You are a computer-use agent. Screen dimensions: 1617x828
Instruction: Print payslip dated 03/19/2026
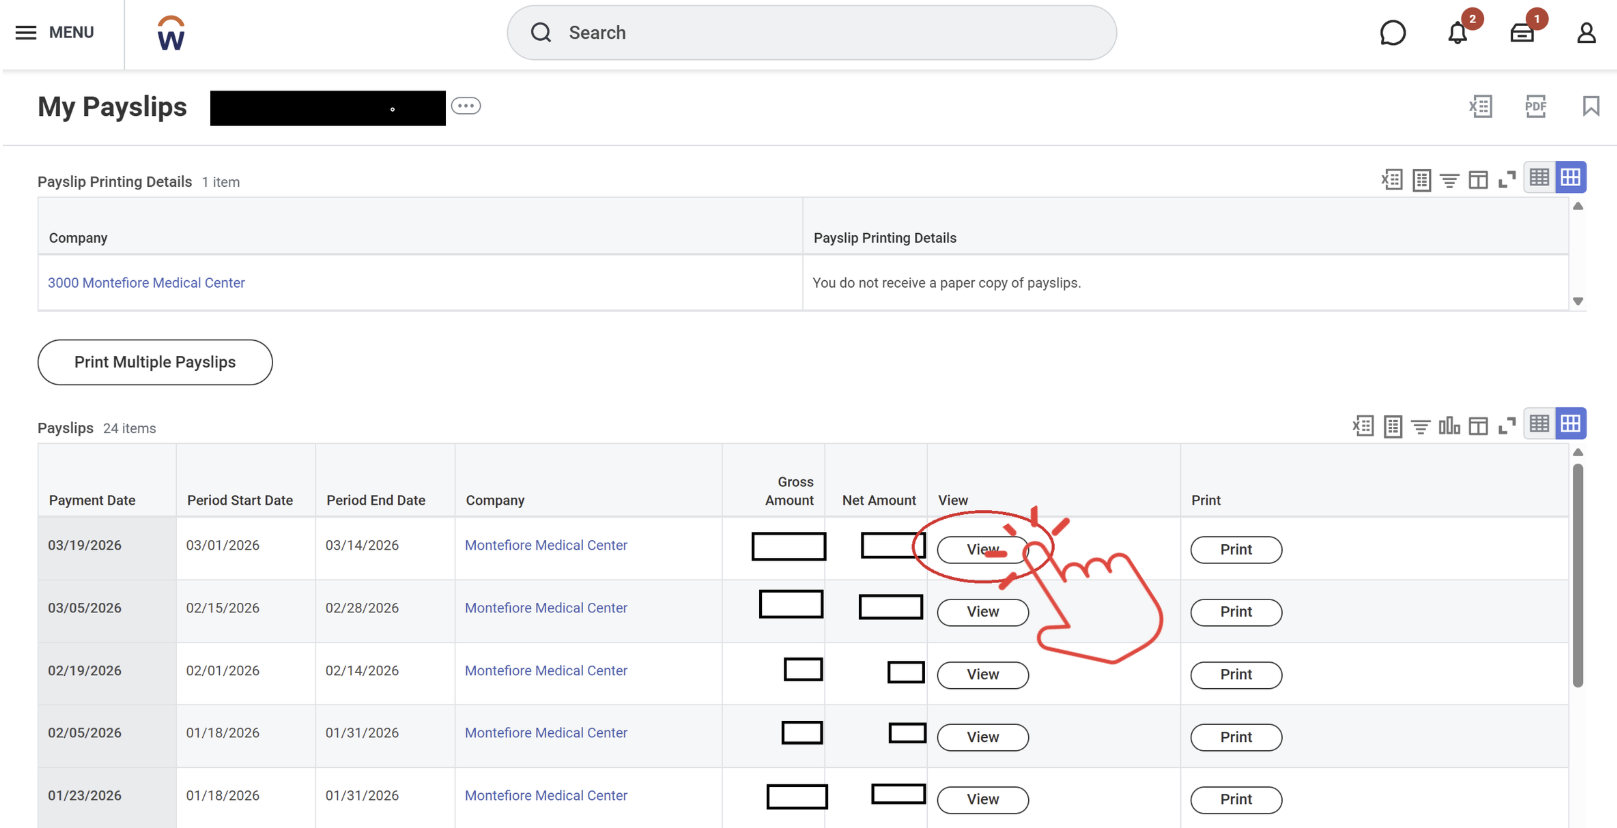[1236, 550]
